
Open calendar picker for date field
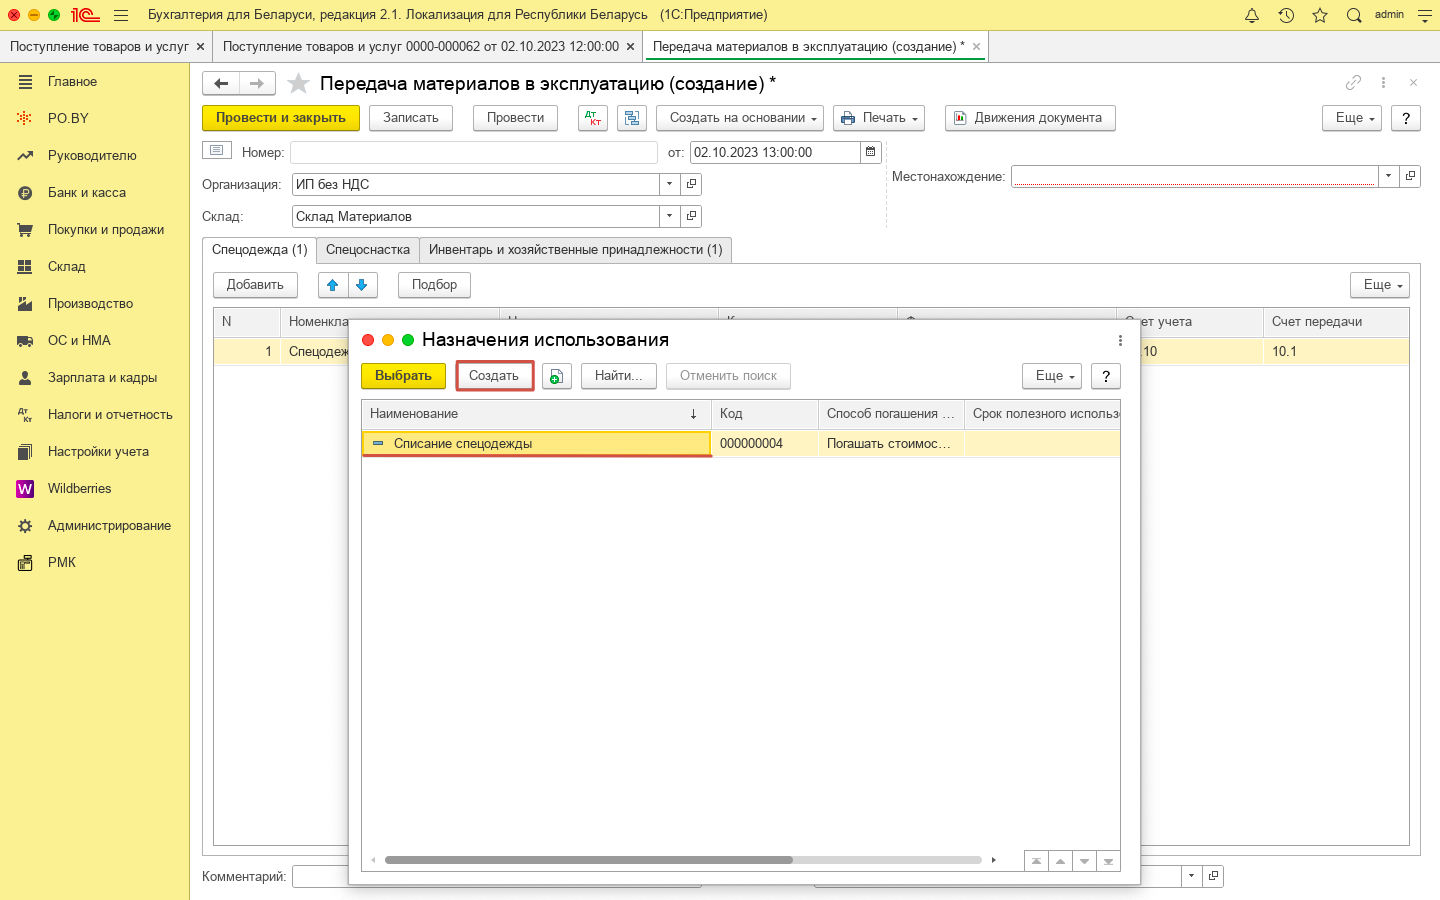(871, 152)
